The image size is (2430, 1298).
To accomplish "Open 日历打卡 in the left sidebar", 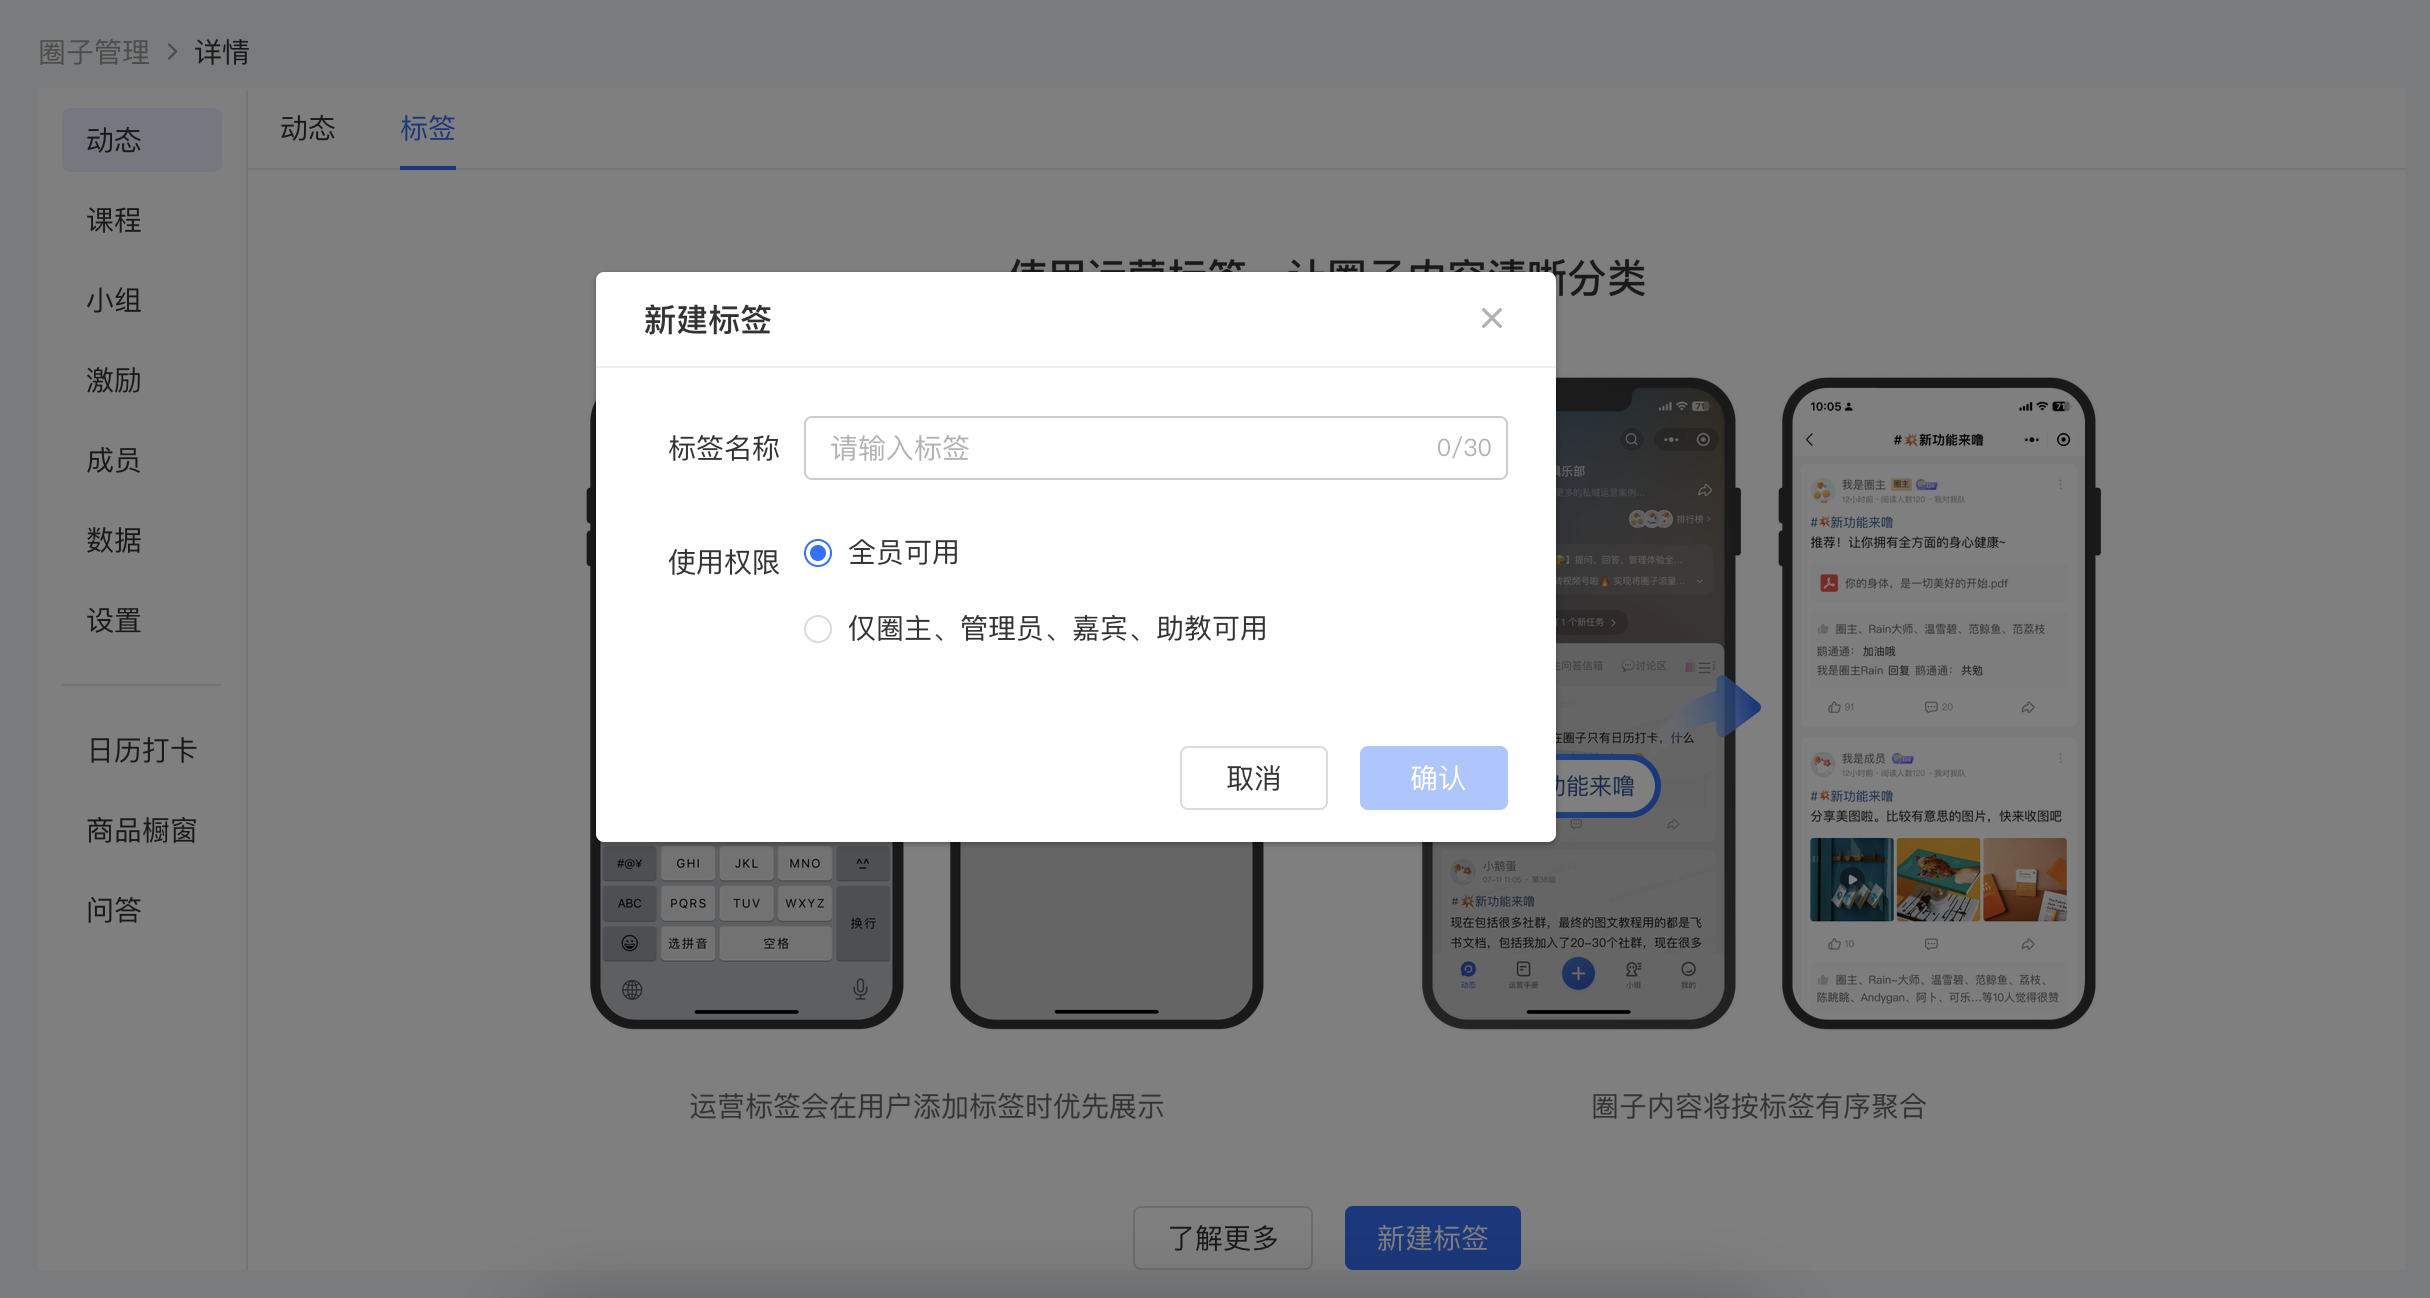I will (142, 750).
